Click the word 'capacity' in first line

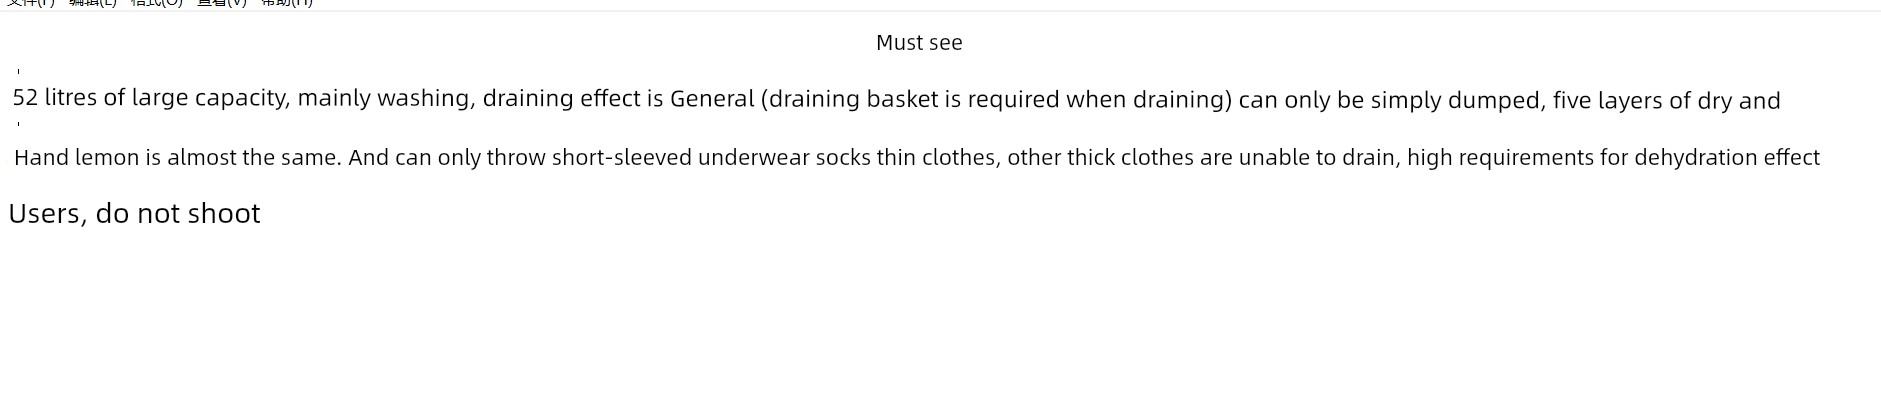242,98
